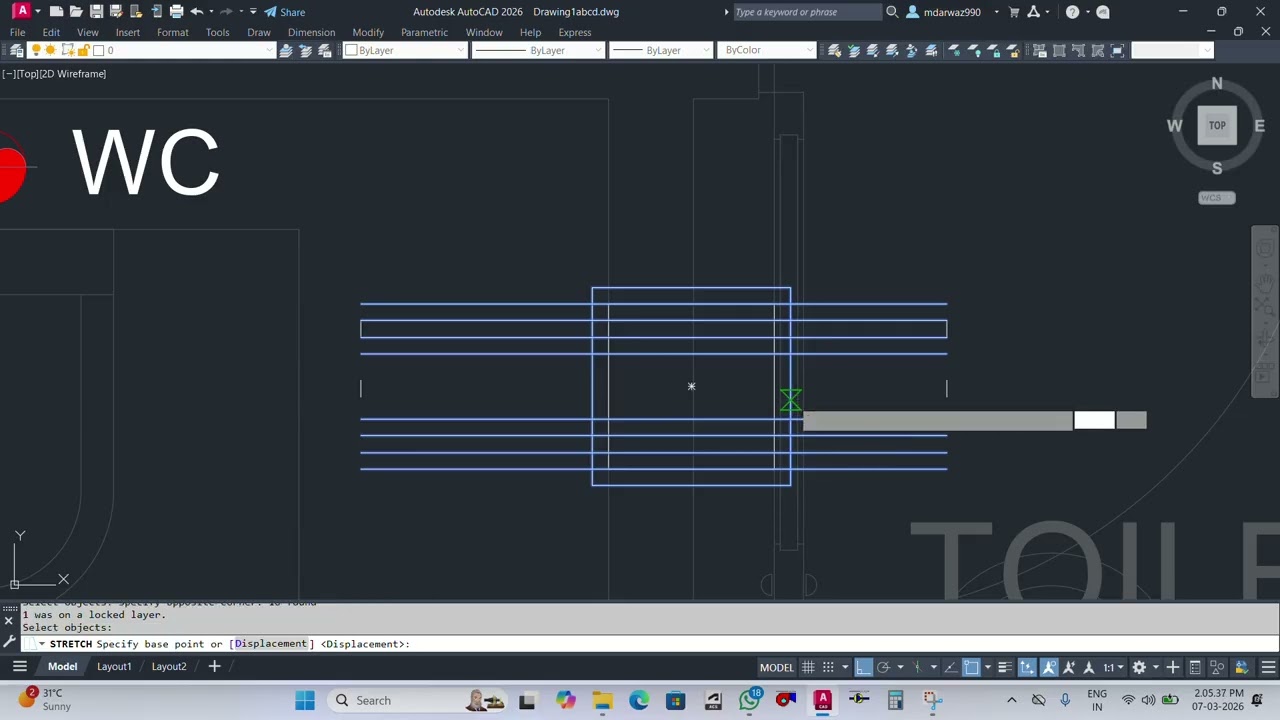Toggle polar tracking in status bar

click(883, 667)
